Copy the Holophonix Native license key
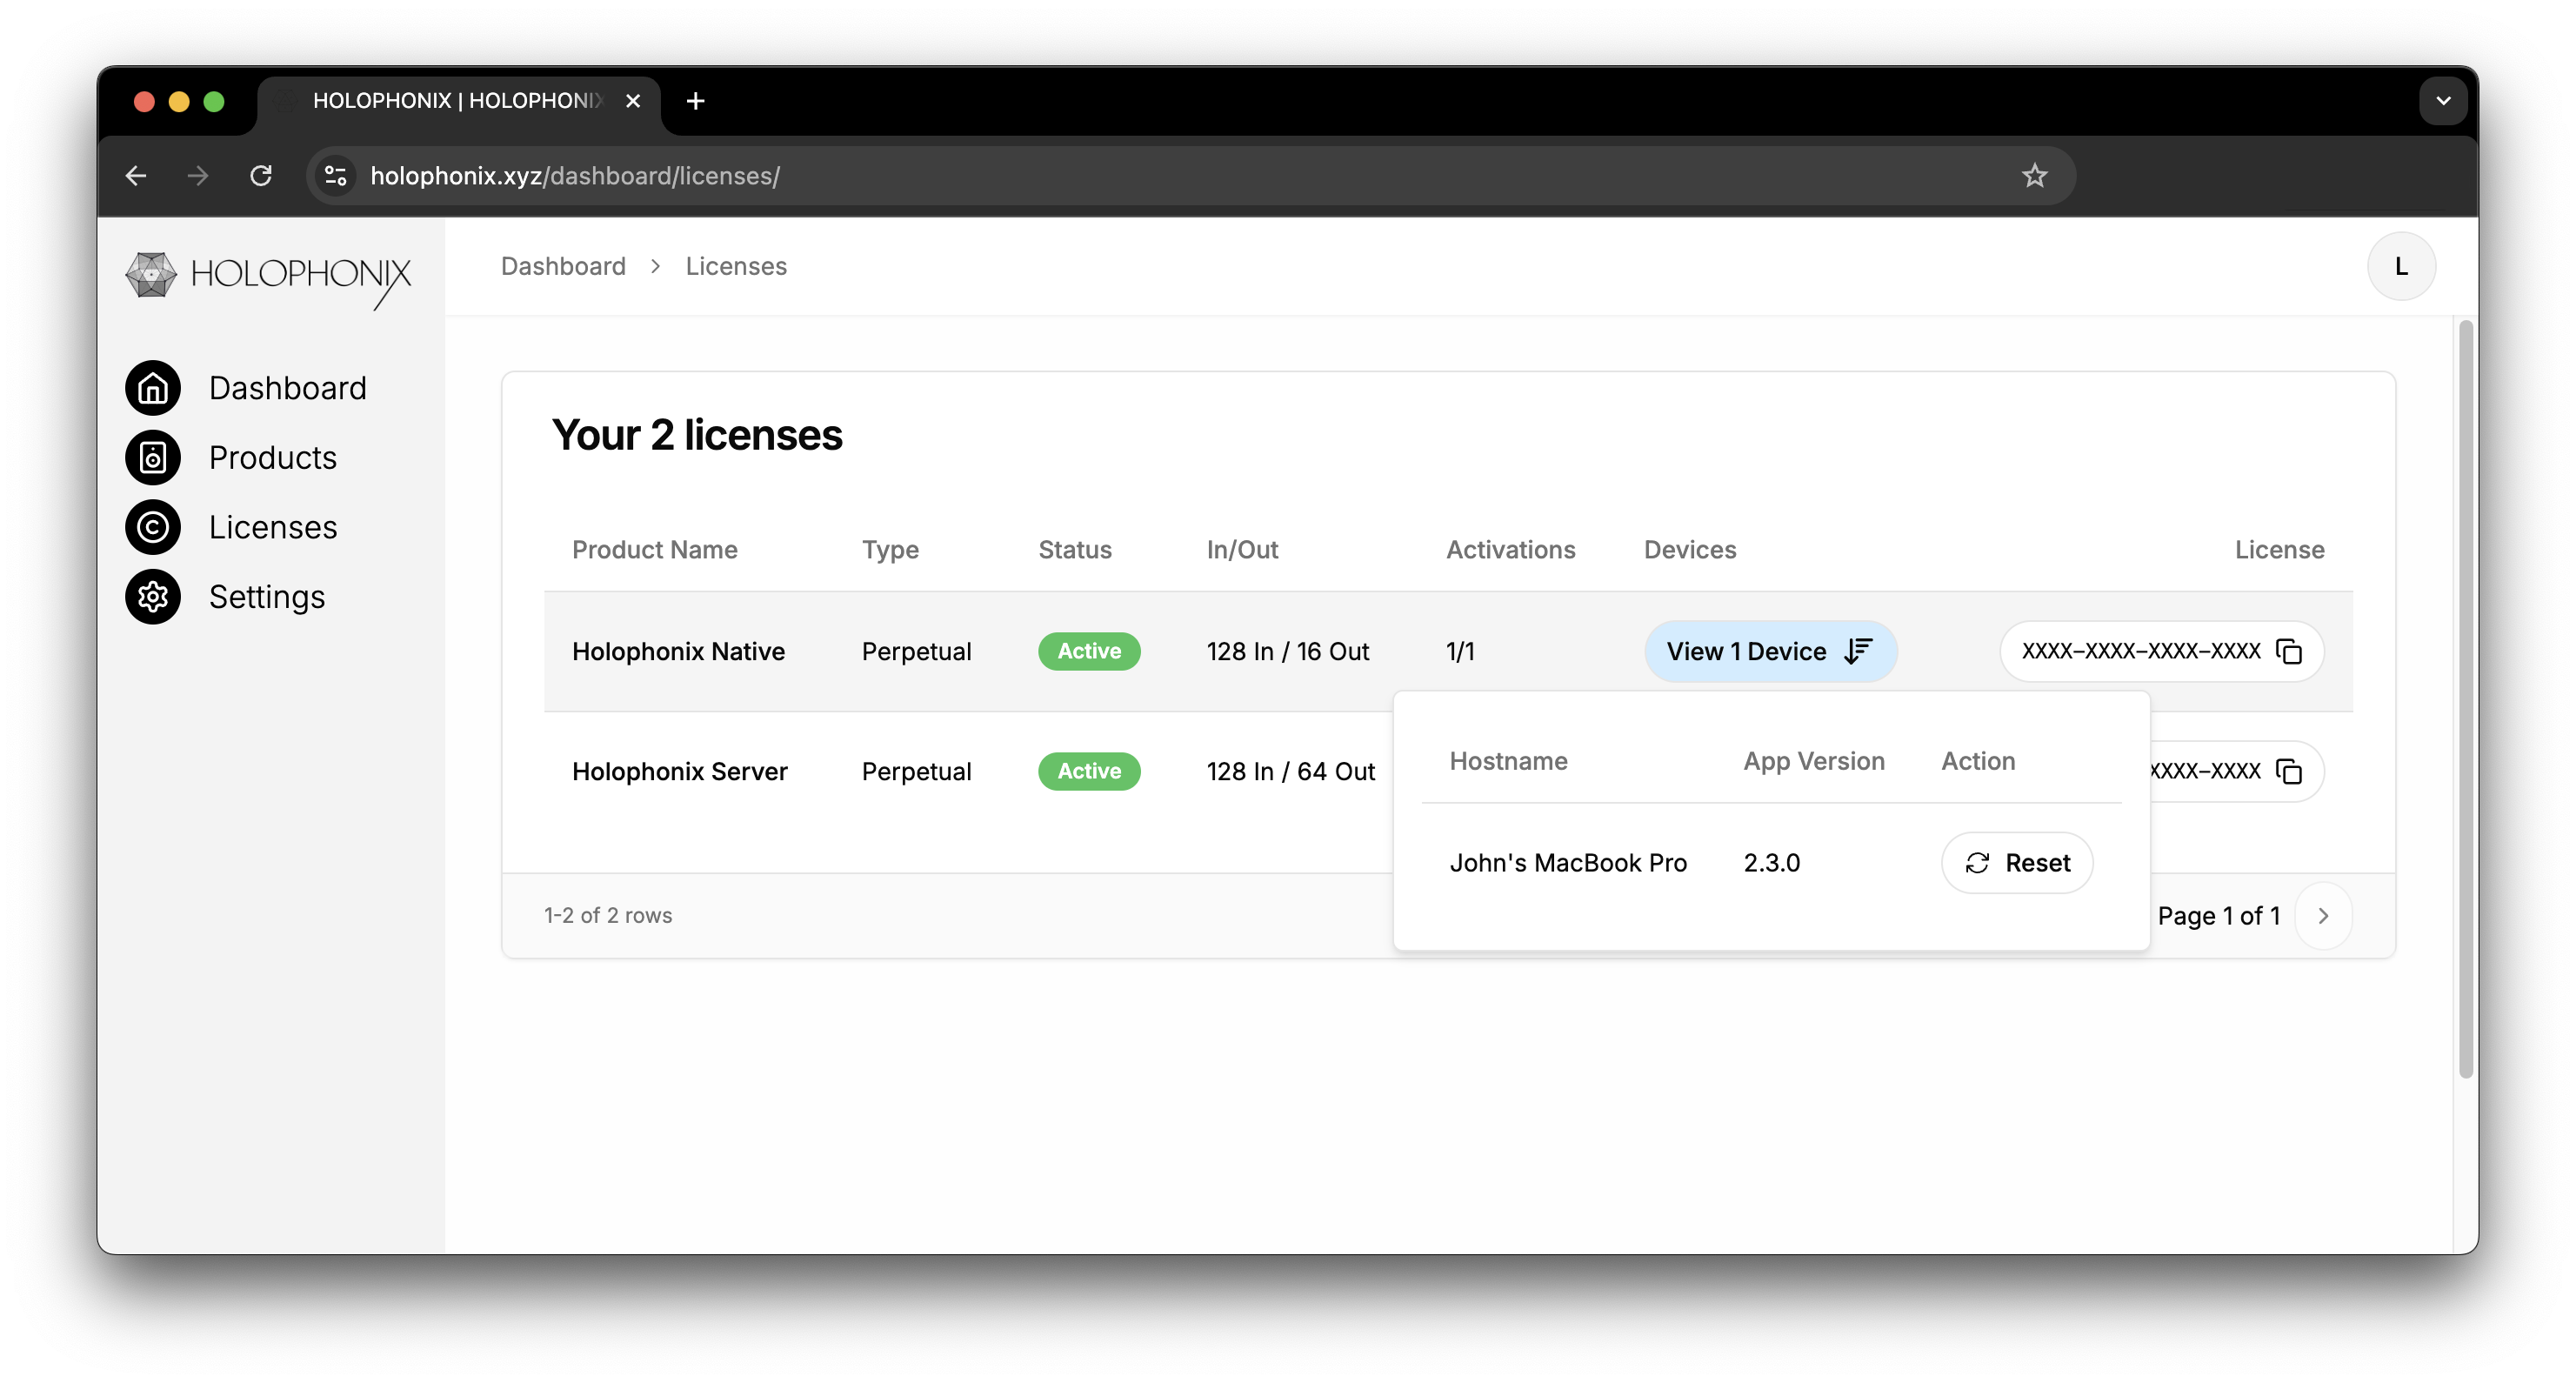The image size is (2576, 1383). [x=2288, y=652]
